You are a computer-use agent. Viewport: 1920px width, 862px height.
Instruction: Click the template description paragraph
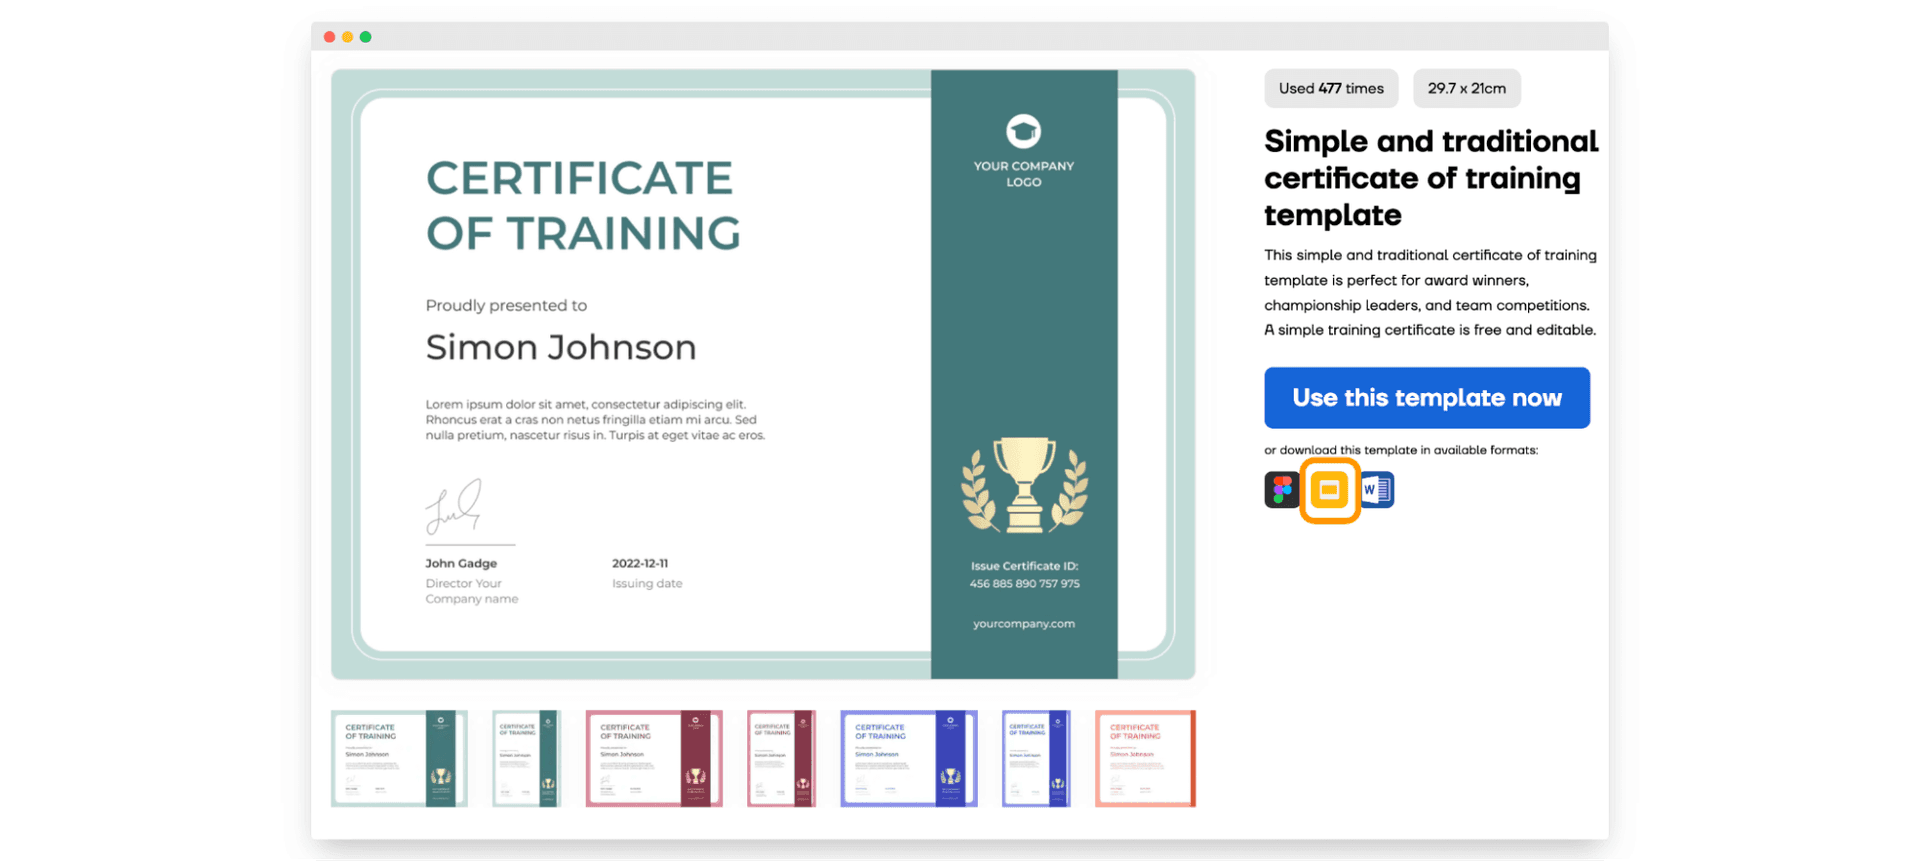pos(1430,292)
